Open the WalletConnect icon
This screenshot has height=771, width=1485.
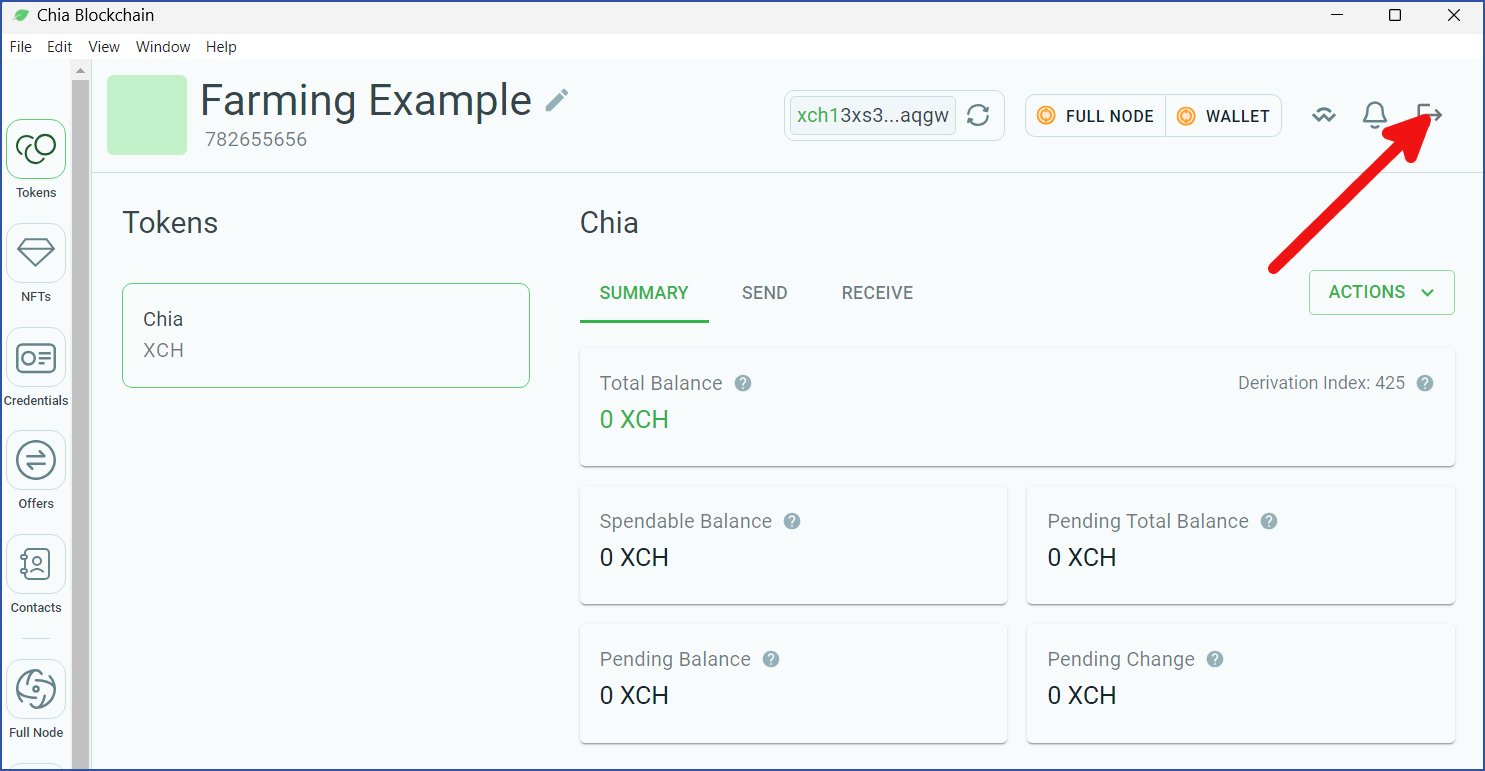coord(1324,116)
